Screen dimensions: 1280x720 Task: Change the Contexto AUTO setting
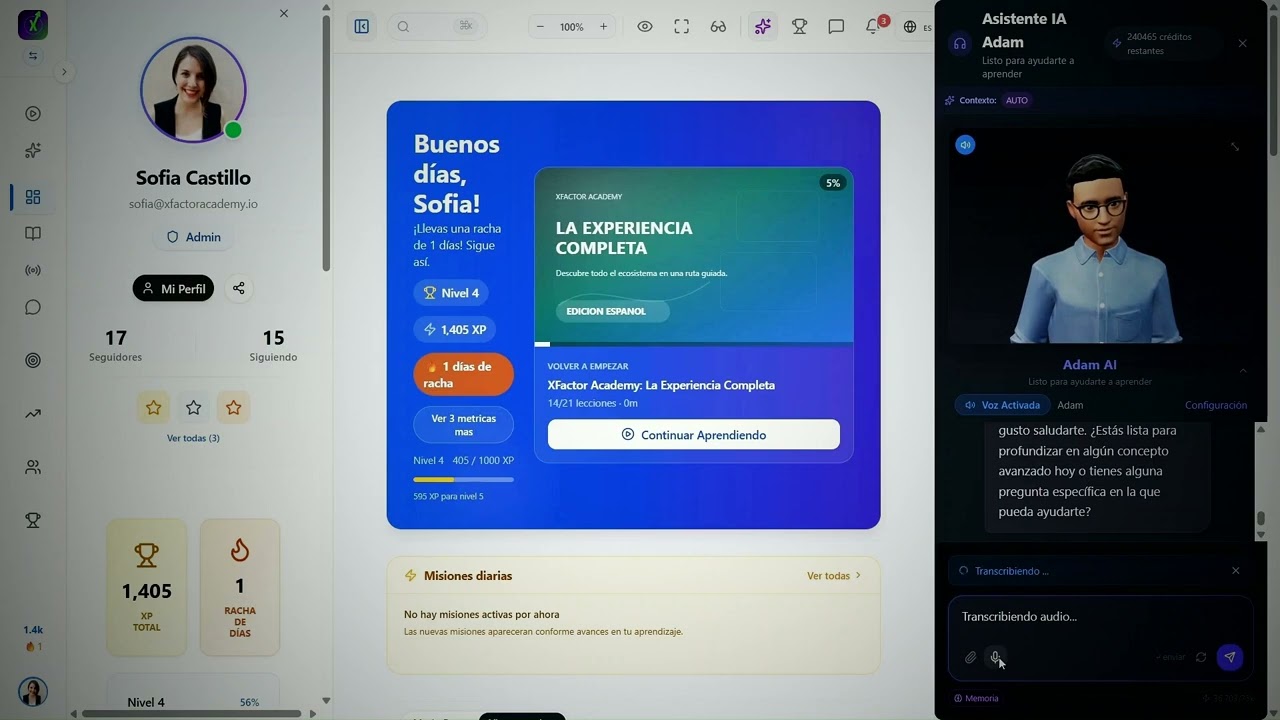click(1017, 100)
